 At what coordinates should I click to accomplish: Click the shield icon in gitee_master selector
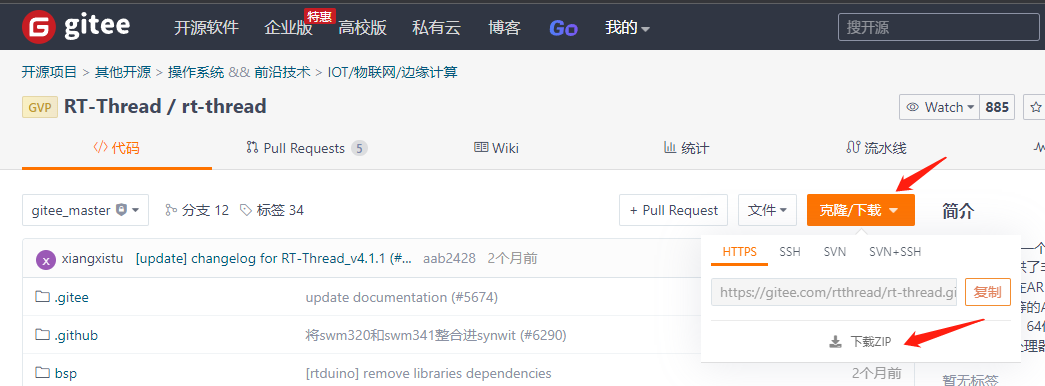[121, 210]
